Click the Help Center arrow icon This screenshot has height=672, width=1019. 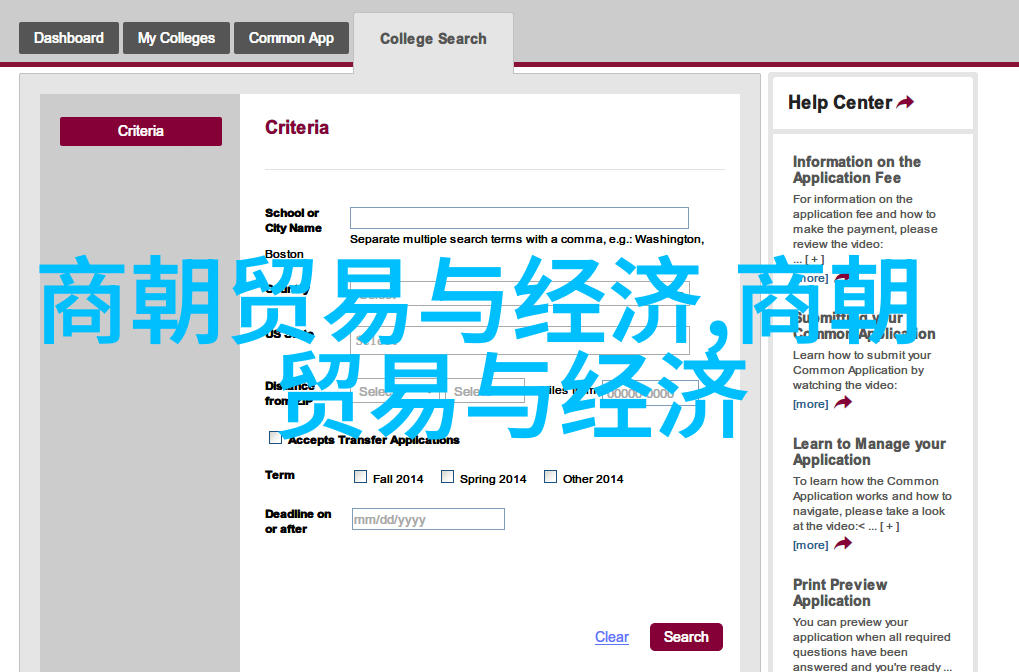coord(905,102)
